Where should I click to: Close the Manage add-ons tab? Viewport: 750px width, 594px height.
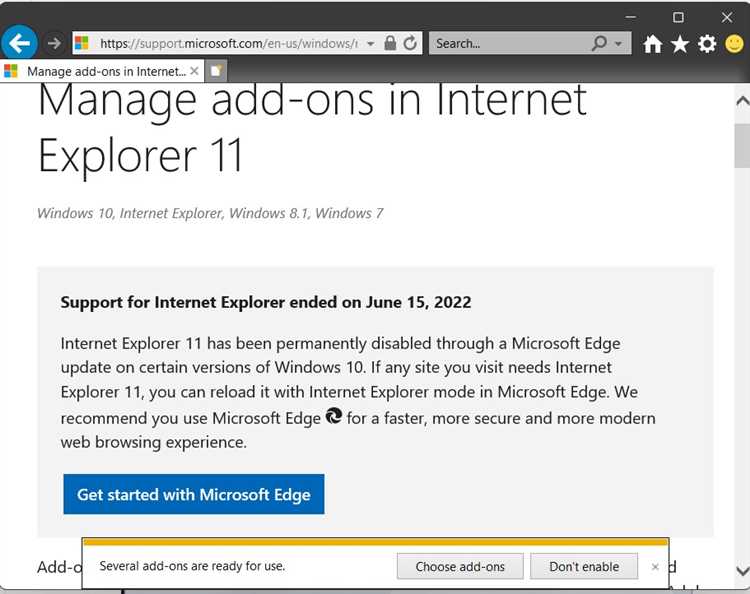[194, 71]
